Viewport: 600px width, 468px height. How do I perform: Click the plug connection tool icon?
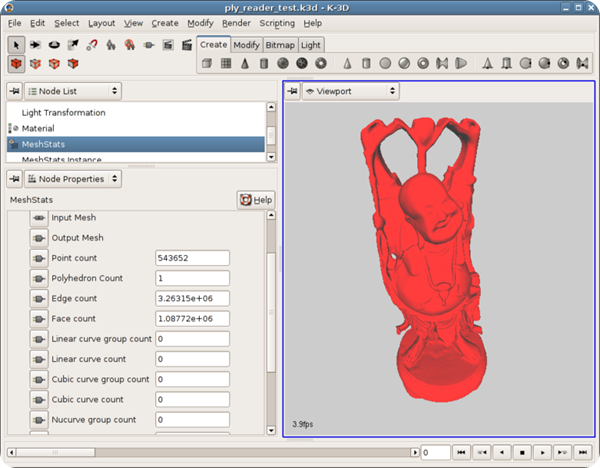[x=149, y=45]
